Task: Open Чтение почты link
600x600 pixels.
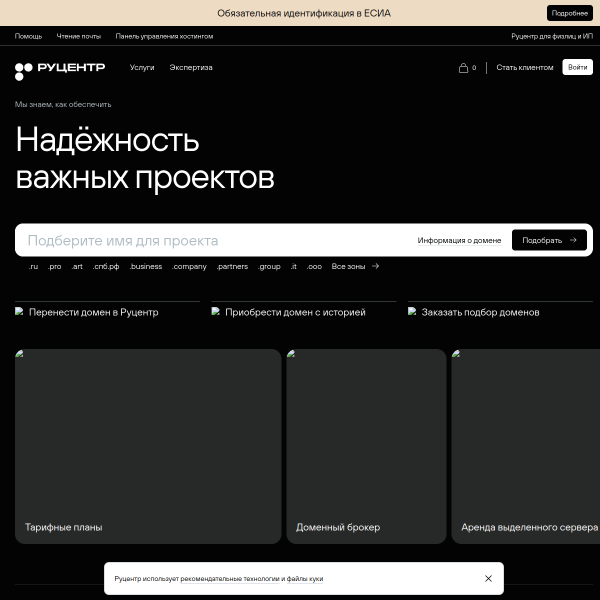Action: pyautogui.click(x=79, y=36)
